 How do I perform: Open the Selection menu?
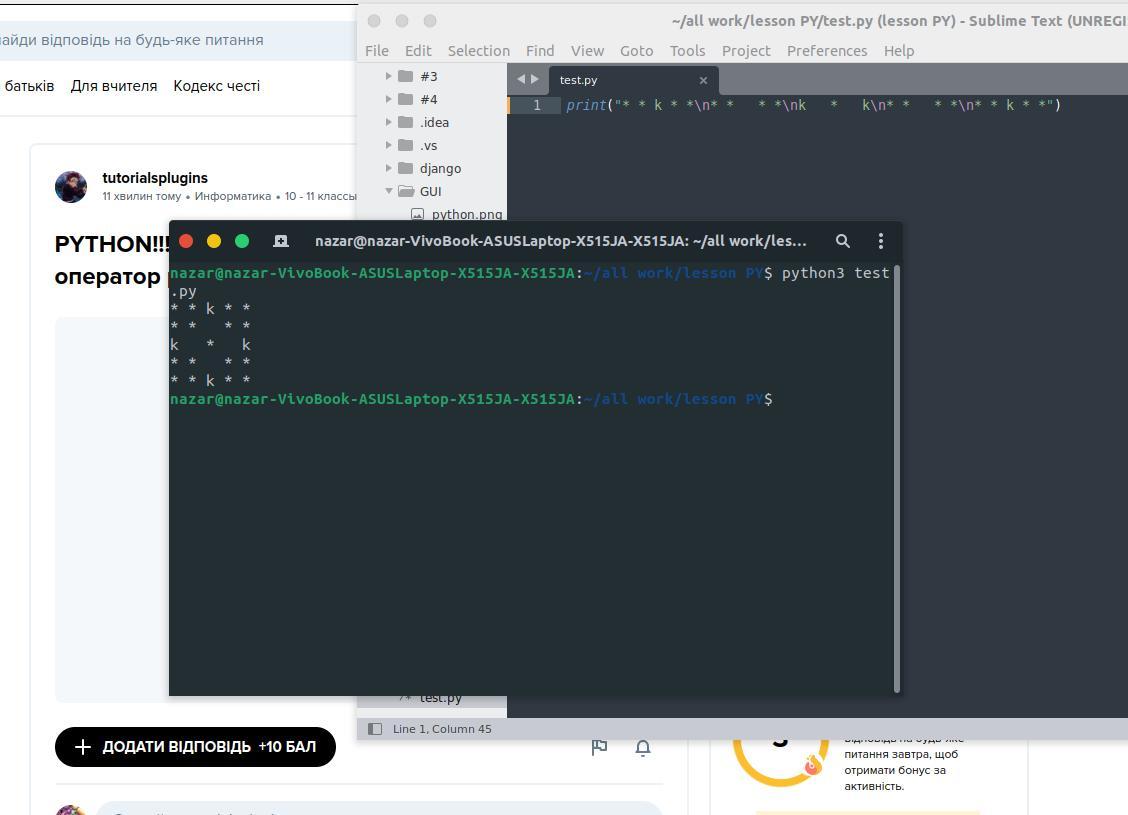[x=478, y=50]
